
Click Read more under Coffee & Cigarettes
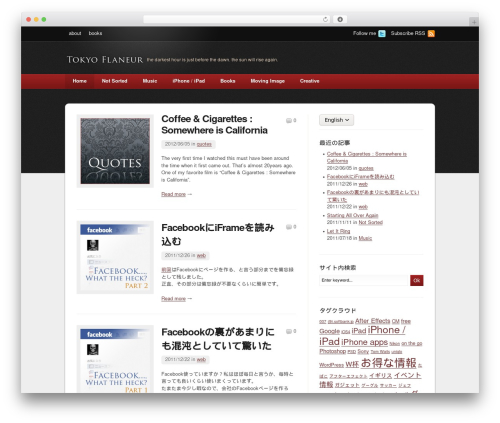[x=173, y=194]
